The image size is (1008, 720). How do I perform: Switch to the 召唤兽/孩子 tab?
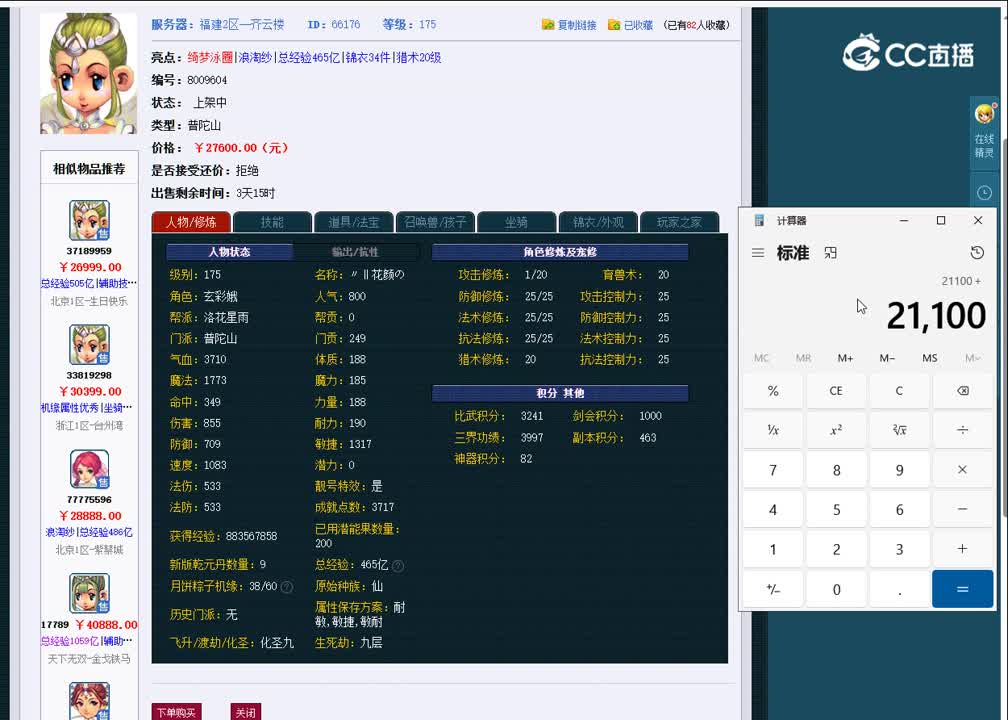(x=435, y=222)
